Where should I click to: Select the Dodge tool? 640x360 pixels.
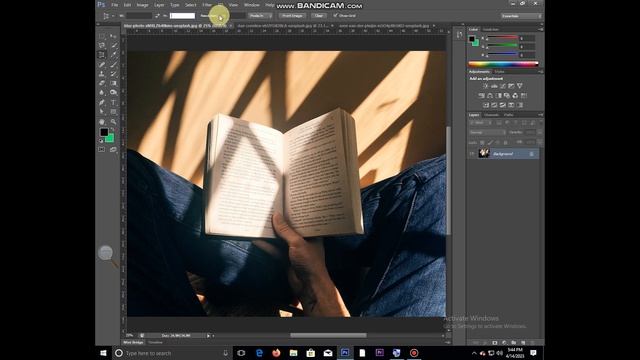click(x=113, y=92)
